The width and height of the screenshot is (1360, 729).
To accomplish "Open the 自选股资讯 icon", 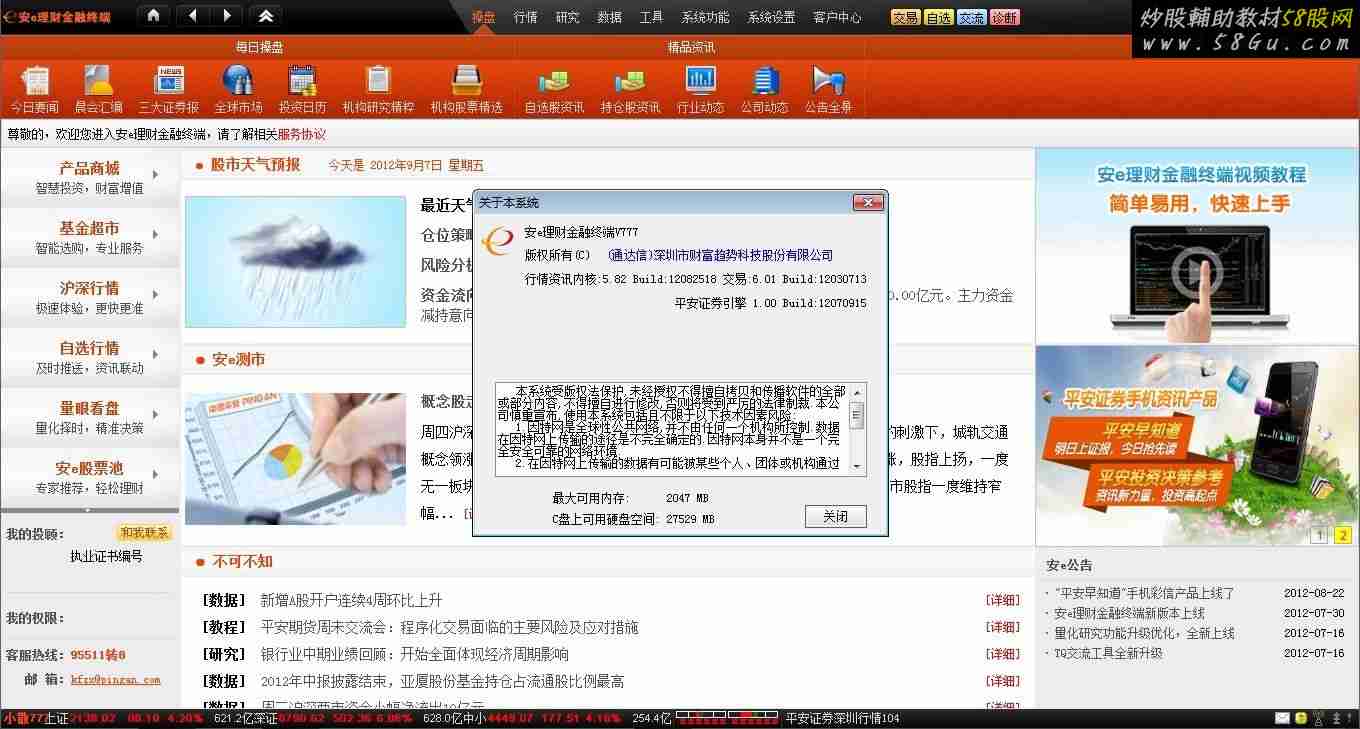I will 554,89.
